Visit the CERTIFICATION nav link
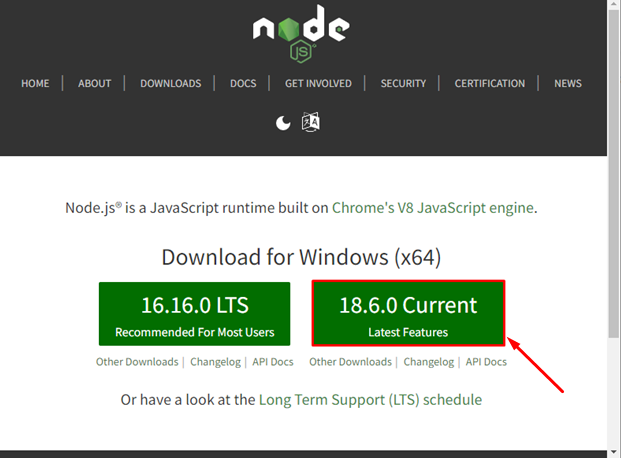This screenshot has width=621, height=458. (x=490, y=84)
